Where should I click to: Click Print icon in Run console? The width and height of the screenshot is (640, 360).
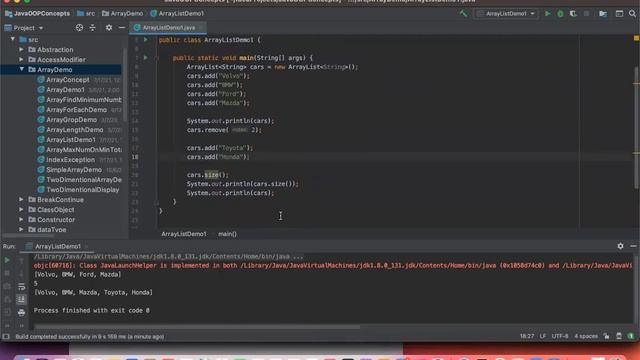coord(21,313)
